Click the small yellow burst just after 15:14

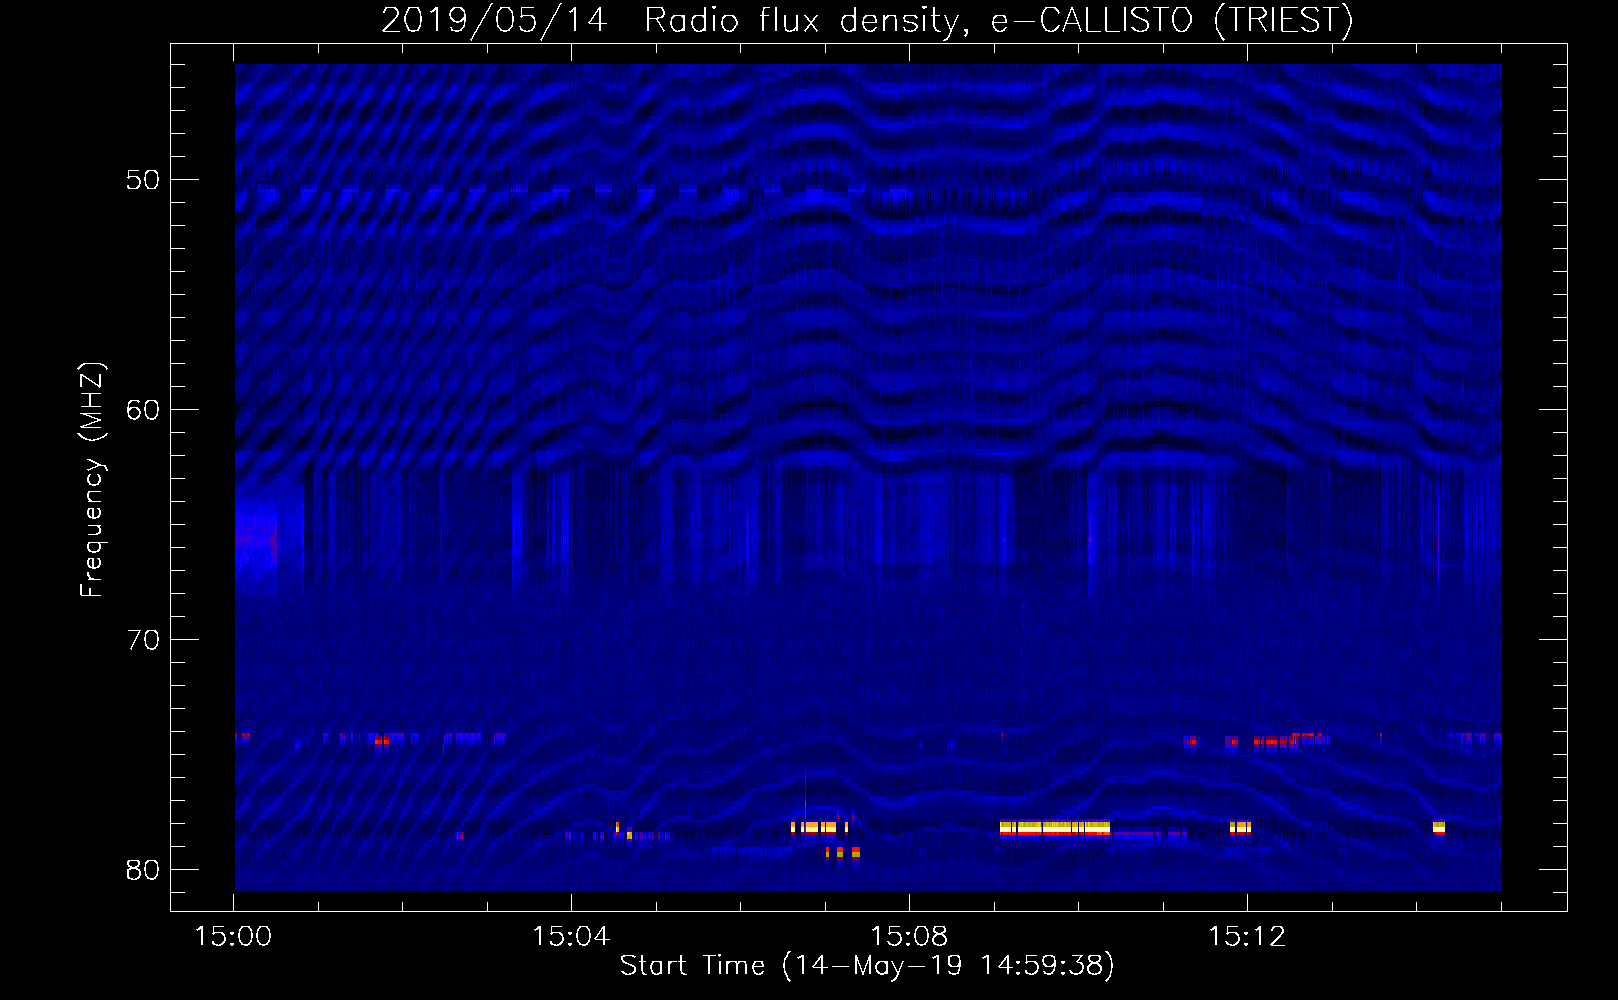[x=1438, y=828]
